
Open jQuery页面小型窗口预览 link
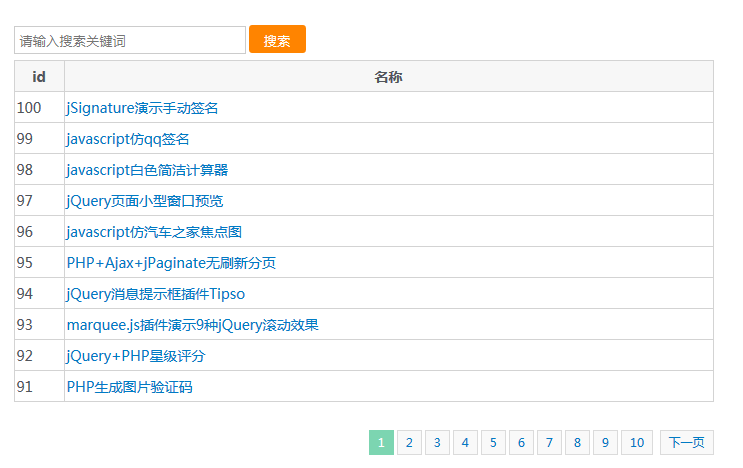click(x=145, y=201)
